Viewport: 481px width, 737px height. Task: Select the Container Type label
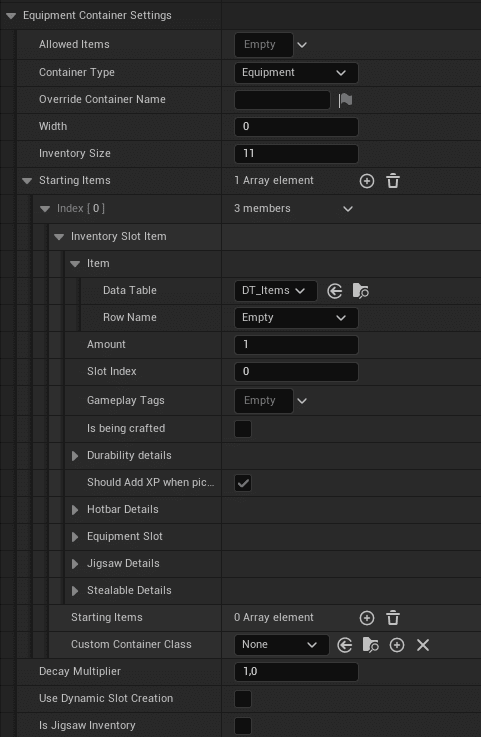coord(77,73)
